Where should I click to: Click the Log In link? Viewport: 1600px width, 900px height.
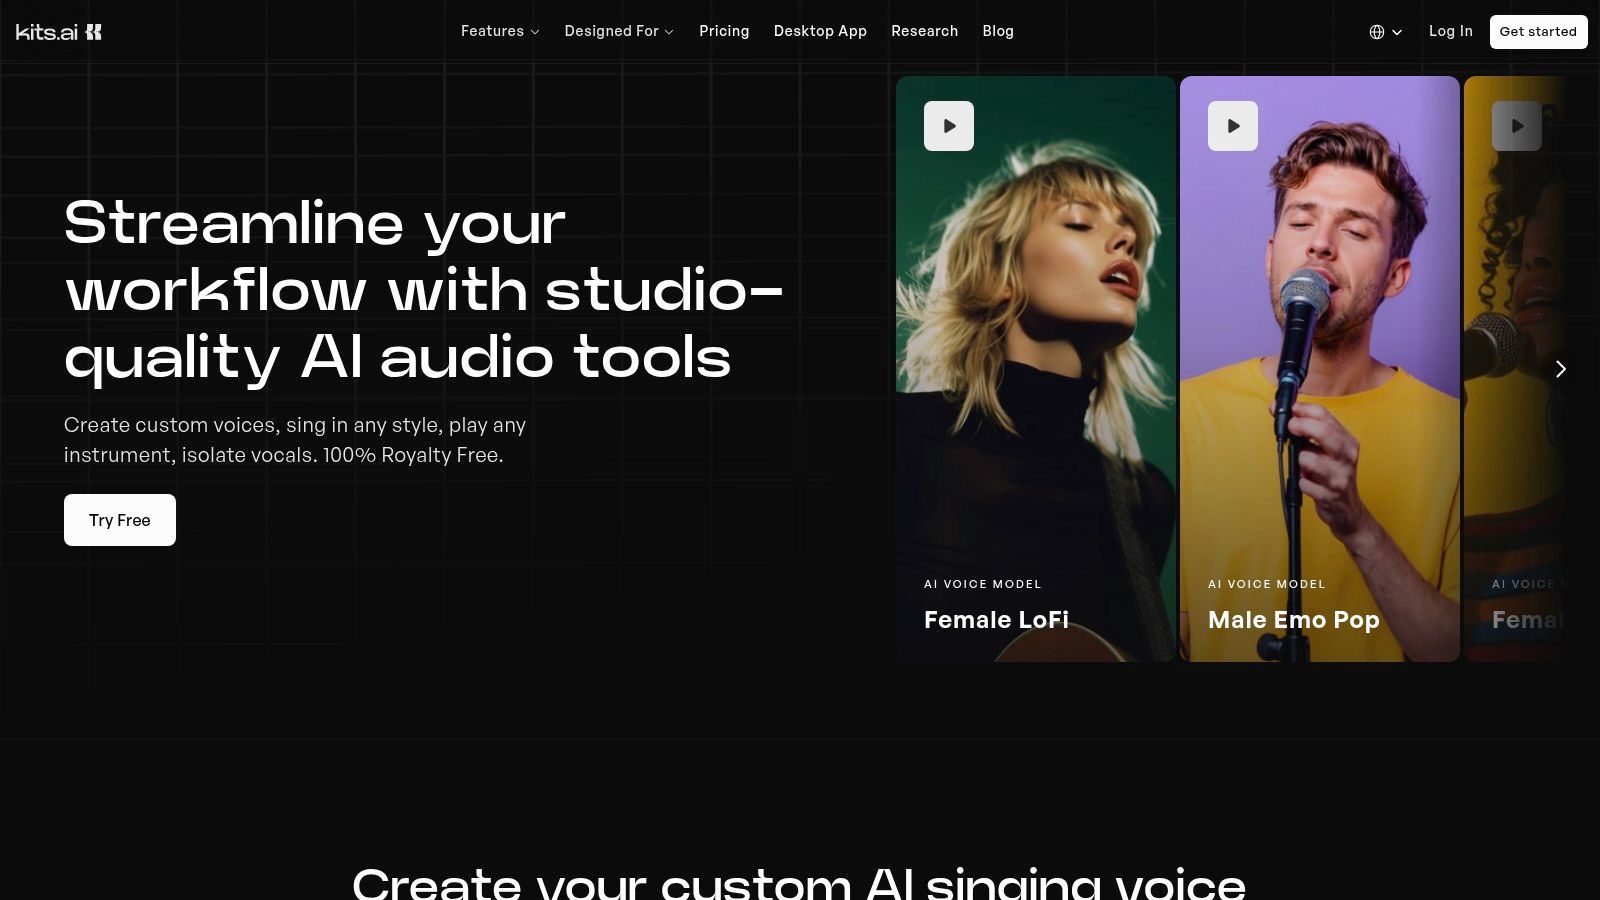click(1450, 31)
